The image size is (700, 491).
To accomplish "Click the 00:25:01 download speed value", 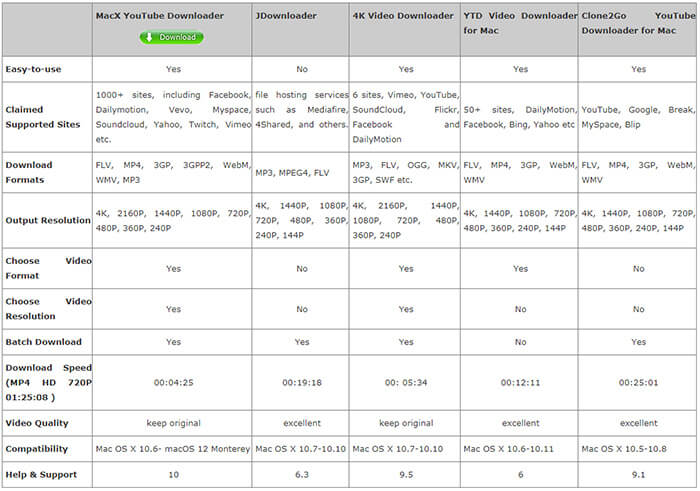I will 638,383.
